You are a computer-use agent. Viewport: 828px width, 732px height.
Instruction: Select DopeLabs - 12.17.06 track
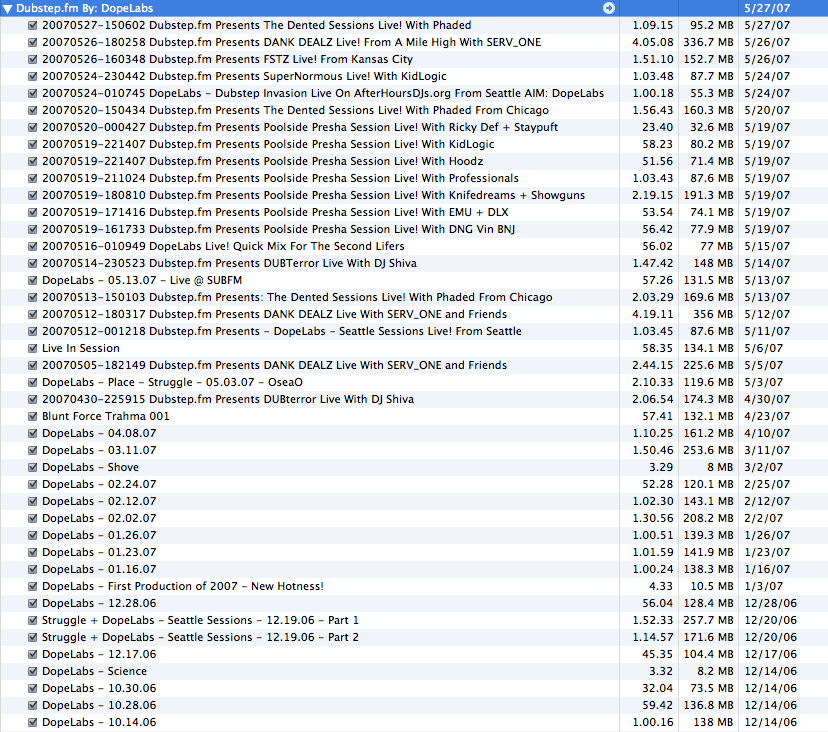click(99, 654)
